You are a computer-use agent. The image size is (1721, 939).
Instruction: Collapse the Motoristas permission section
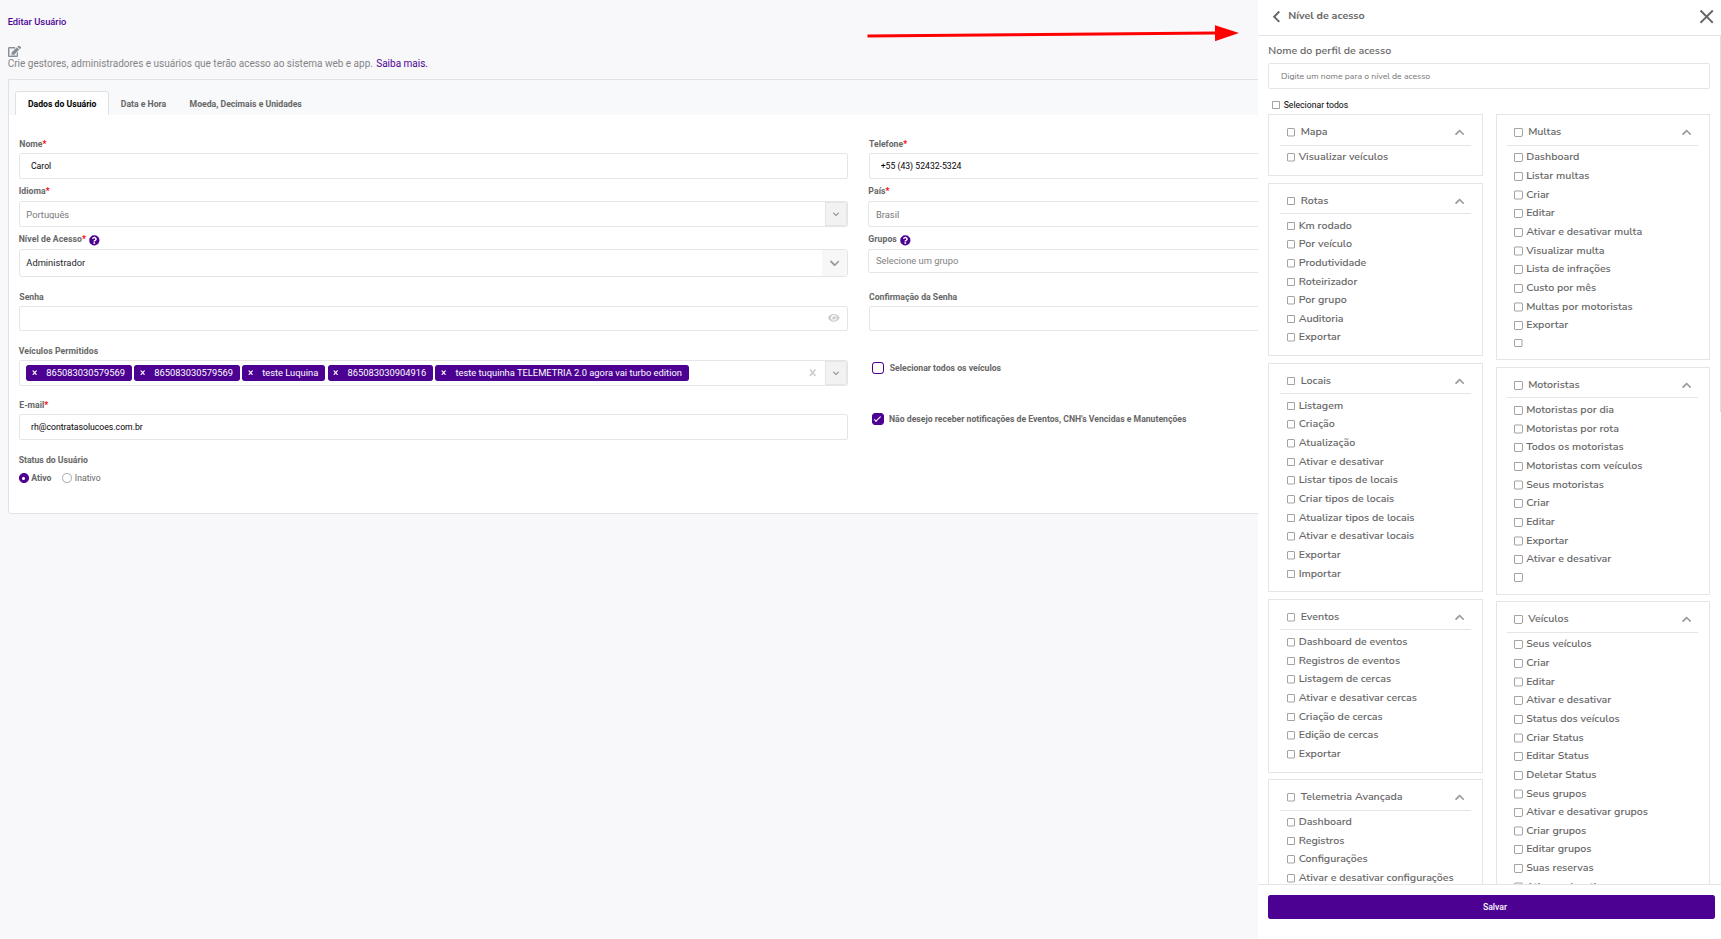[x=1686, y=385]
